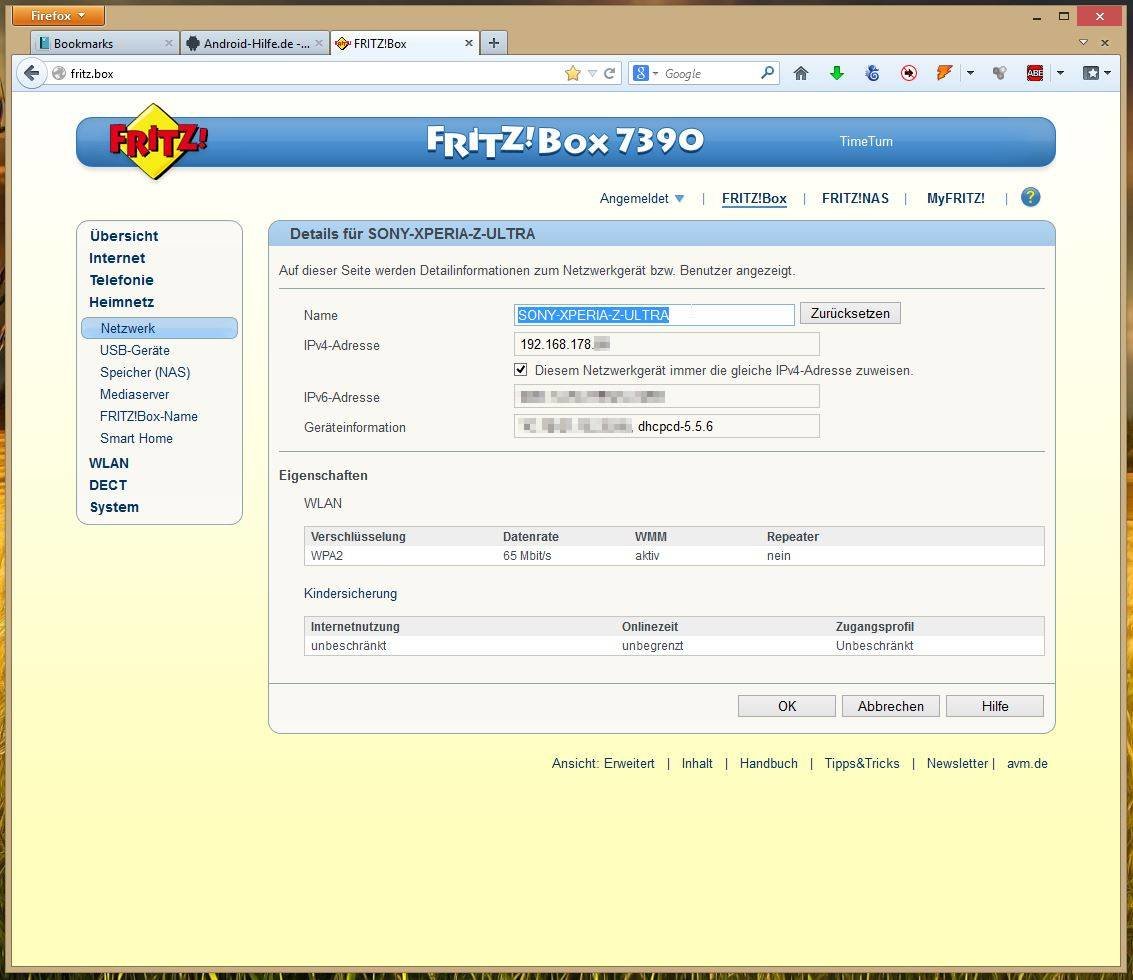
Task: Open Heimnetz section in sidebar
Action: click(121, 302)
